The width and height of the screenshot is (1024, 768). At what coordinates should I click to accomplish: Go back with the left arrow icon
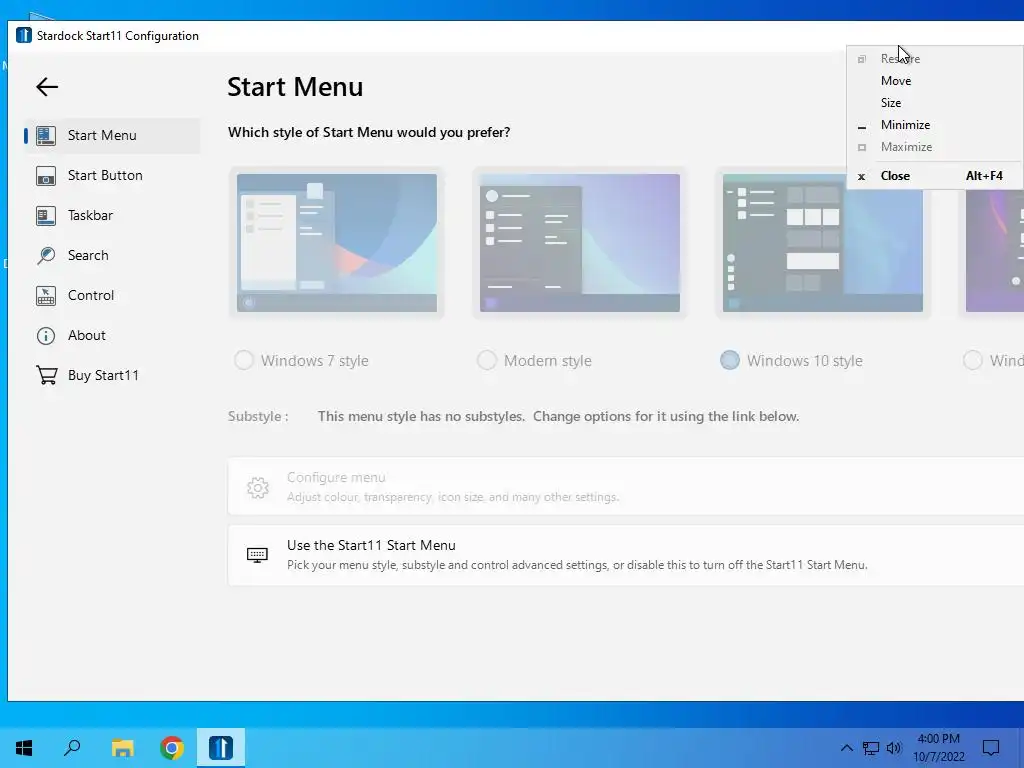click(x=47, y=87)
